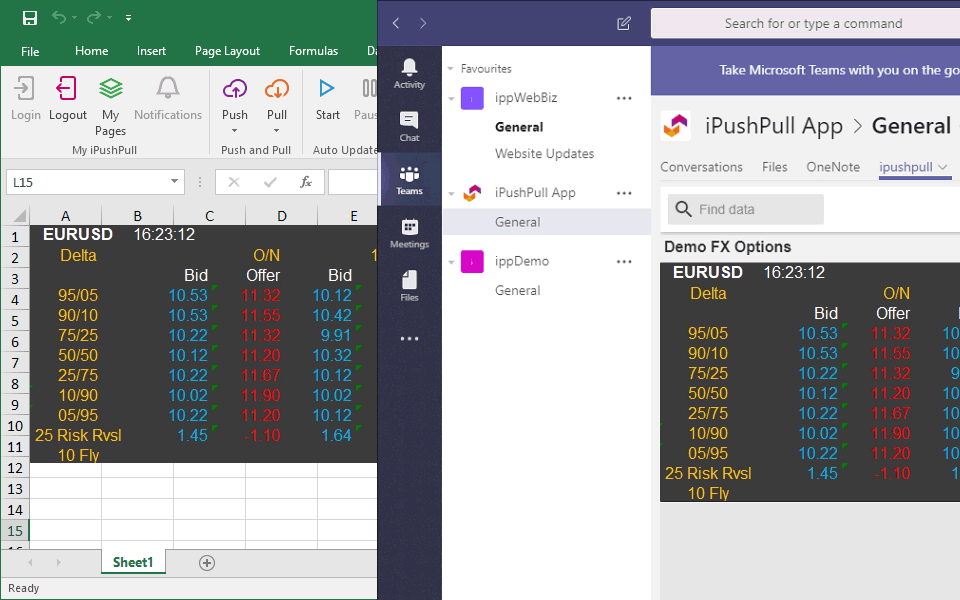This screenshot has height=600, width=960.
Task: Open the ipushpull tab dropdown chevron
Action: [943, 167]
